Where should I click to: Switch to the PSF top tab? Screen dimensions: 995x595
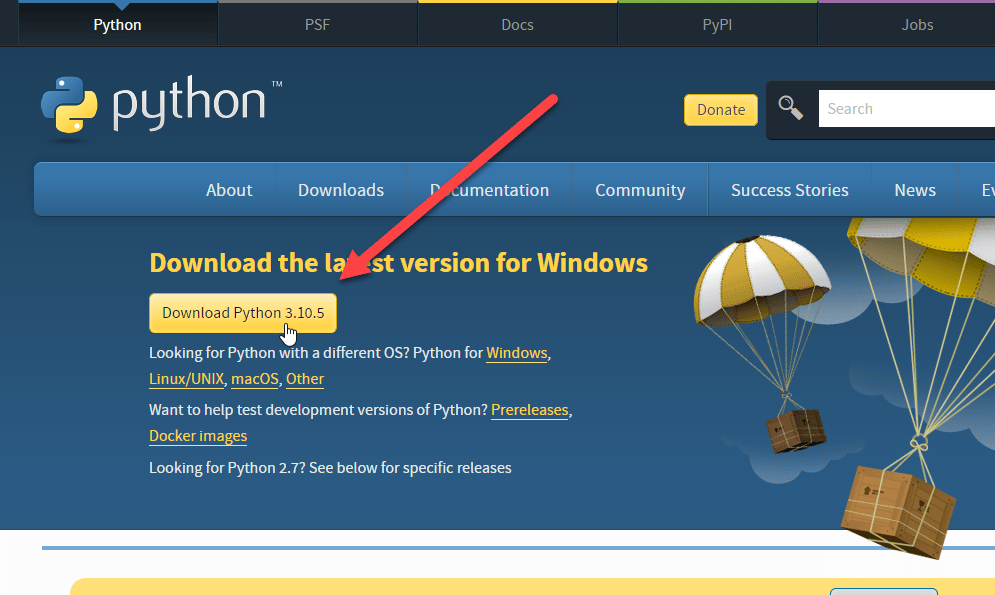click(x=317, y=25)
